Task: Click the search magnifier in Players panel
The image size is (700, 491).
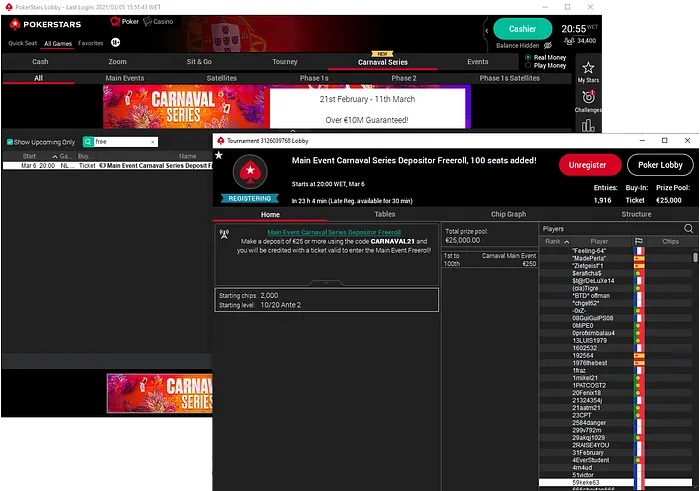Action: pos(688,229)
